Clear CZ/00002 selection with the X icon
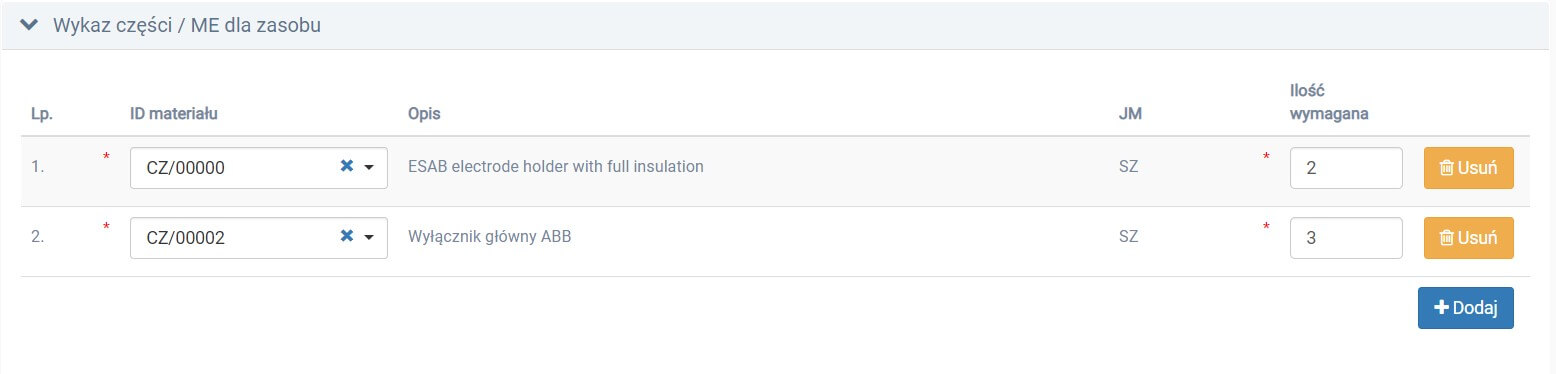The height and width of the screenshot is (374, 1556). click(x=347, y=237)
